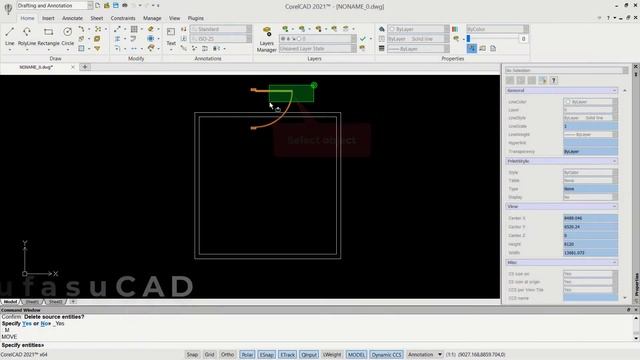
Task: Toggle ETrack in the status bar
Action: (287, 354)
